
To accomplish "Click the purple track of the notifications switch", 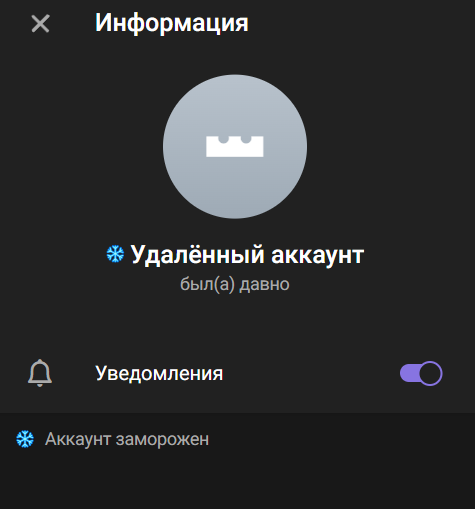I will coord(409,373).
